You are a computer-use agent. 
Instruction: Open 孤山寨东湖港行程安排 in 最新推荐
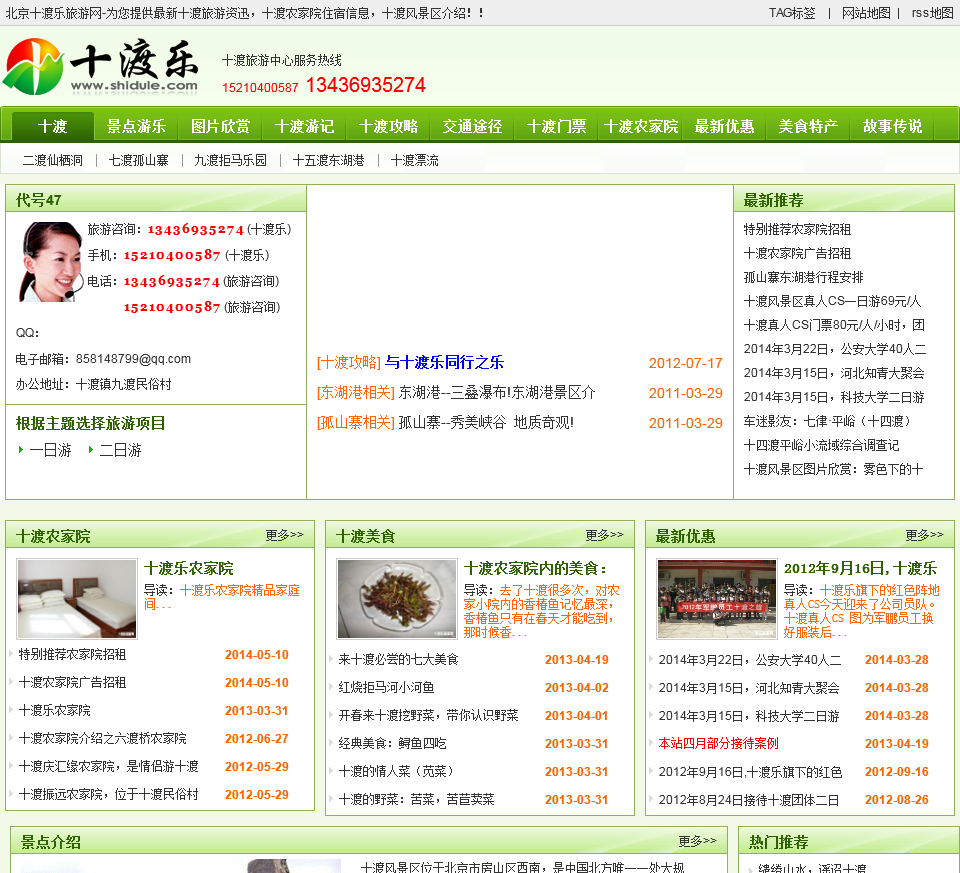[803, 277]
